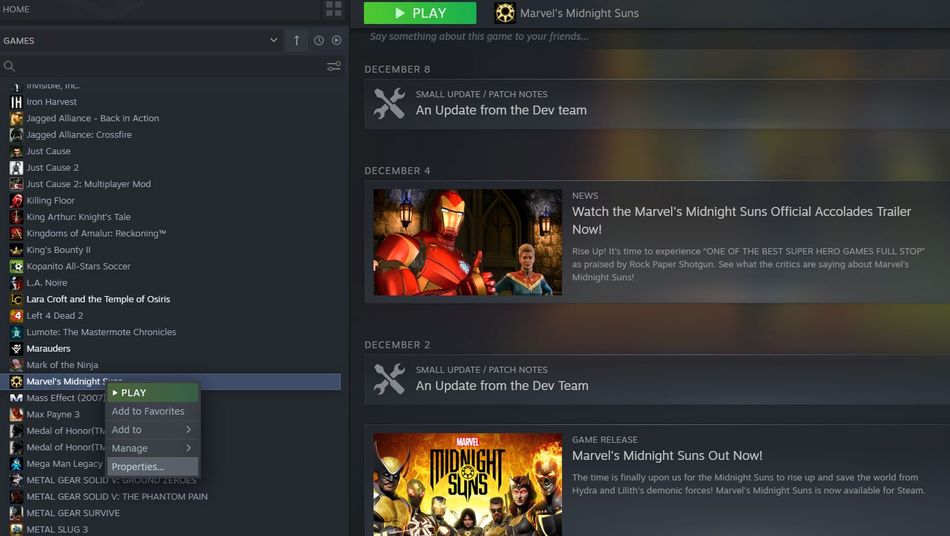Screen dimensions: 950x536
Task: Select PLAY in the context menu
Action: click(152, 392)
